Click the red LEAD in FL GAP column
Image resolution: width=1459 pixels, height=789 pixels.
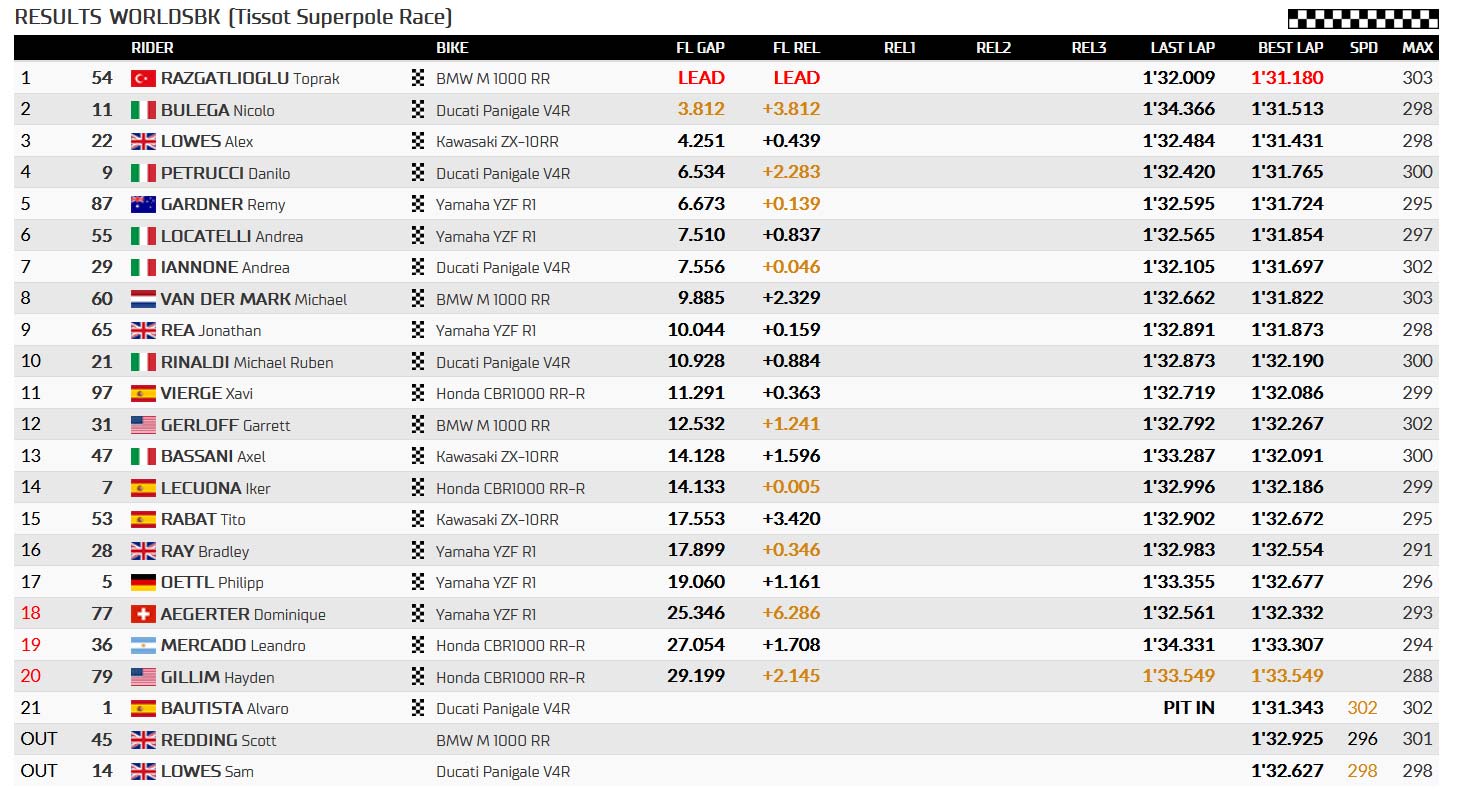pyautogui.click(x=701, y=78)
